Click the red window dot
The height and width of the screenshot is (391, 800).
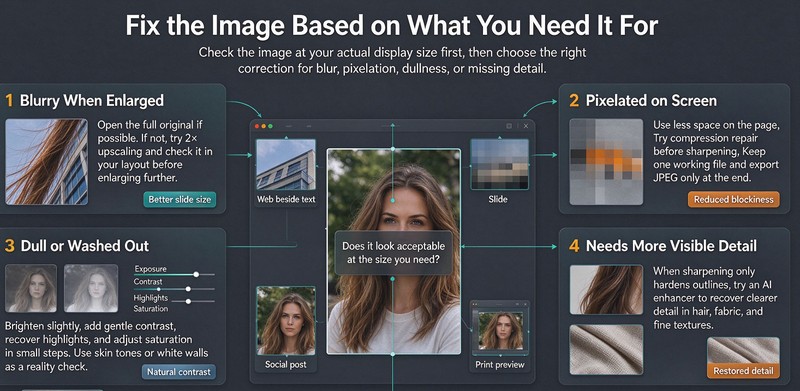click(257, 126)
